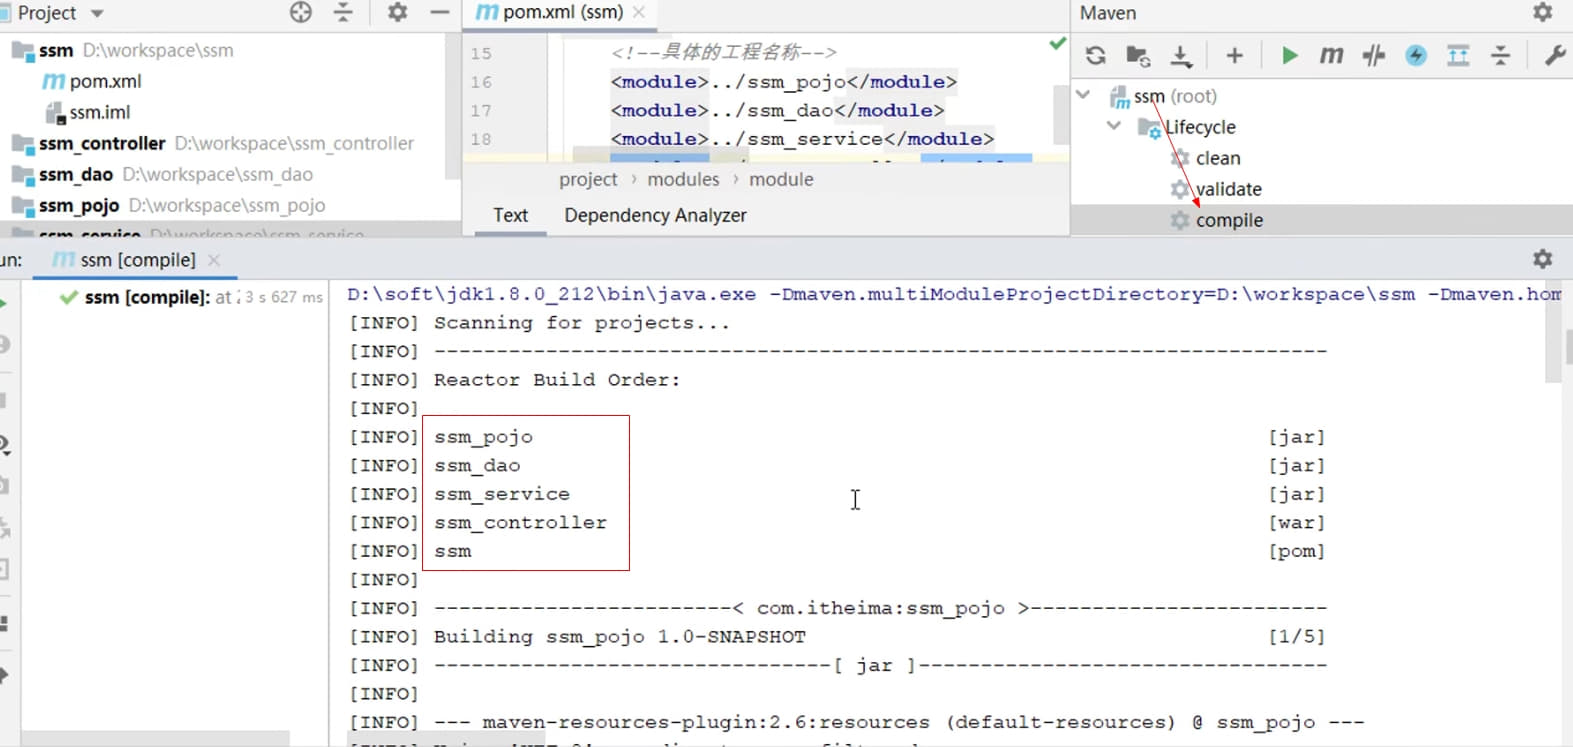Viewport: 1573px width, 747px height.
Task: Select the validate lifecycle goal
Action: tap(1216, 189)
